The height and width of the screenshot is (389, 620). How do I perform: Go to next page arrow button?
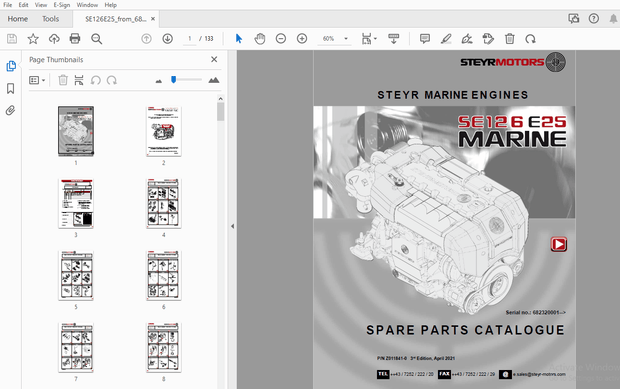point(167,38)
